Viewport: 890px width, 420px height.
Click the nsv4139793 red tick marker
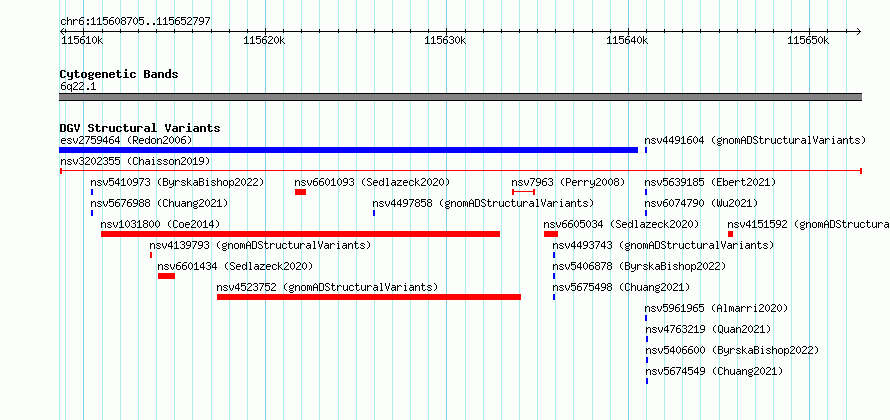click(x=151, y=255)
